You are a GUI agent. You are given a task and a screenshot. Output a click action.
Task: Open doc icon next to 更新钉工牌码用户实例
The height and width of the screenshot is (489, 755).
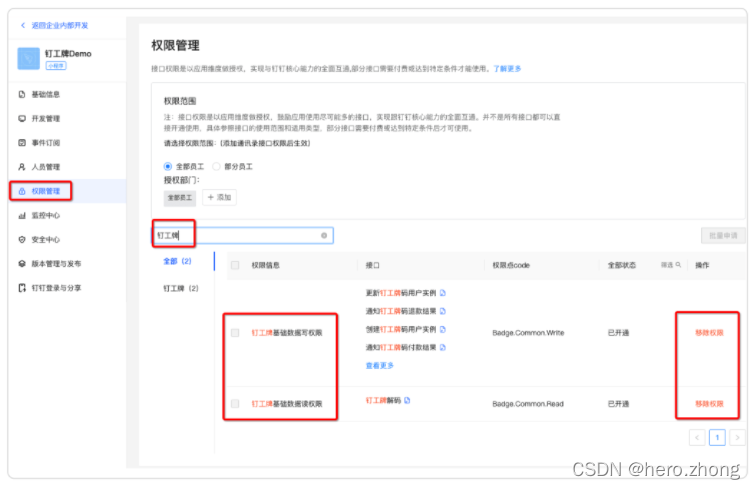443,293
